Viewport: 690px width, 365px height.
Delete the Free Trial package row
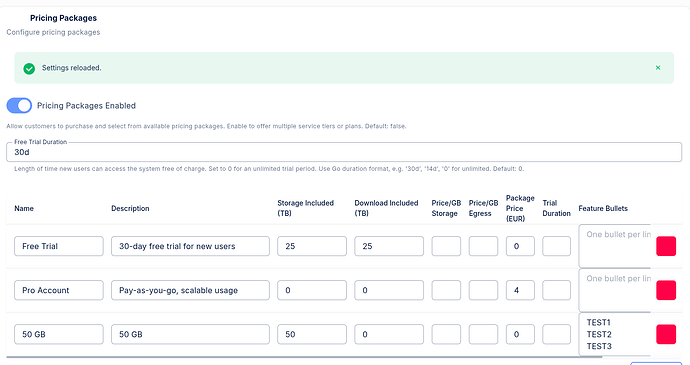[x=666, y=246]
